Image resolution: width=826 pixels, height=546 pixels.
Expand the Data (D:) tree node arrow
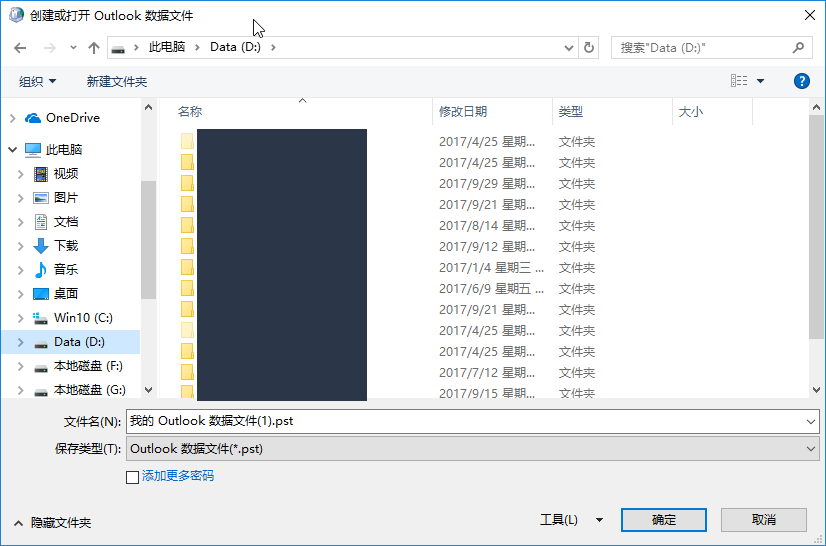tap(21, 342)
